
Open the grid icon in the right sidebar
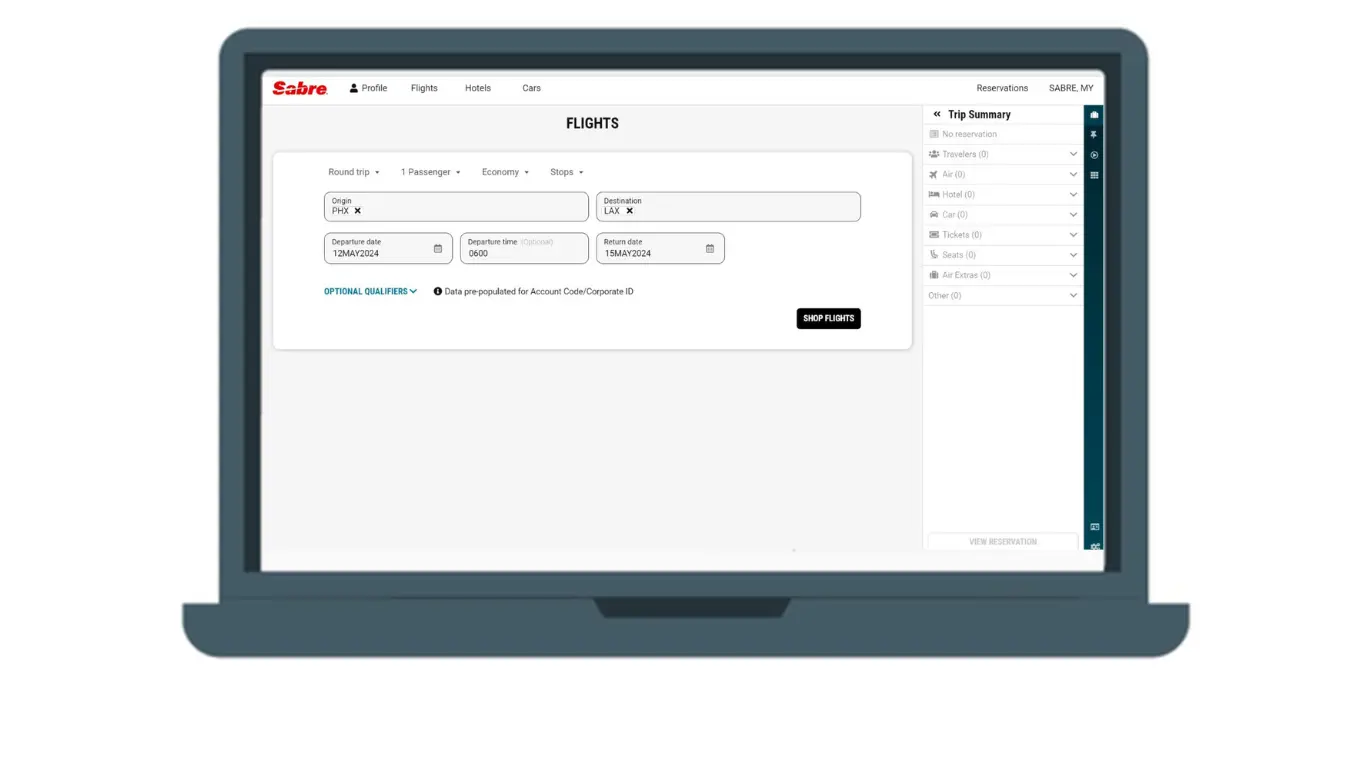click(1094, 175)
